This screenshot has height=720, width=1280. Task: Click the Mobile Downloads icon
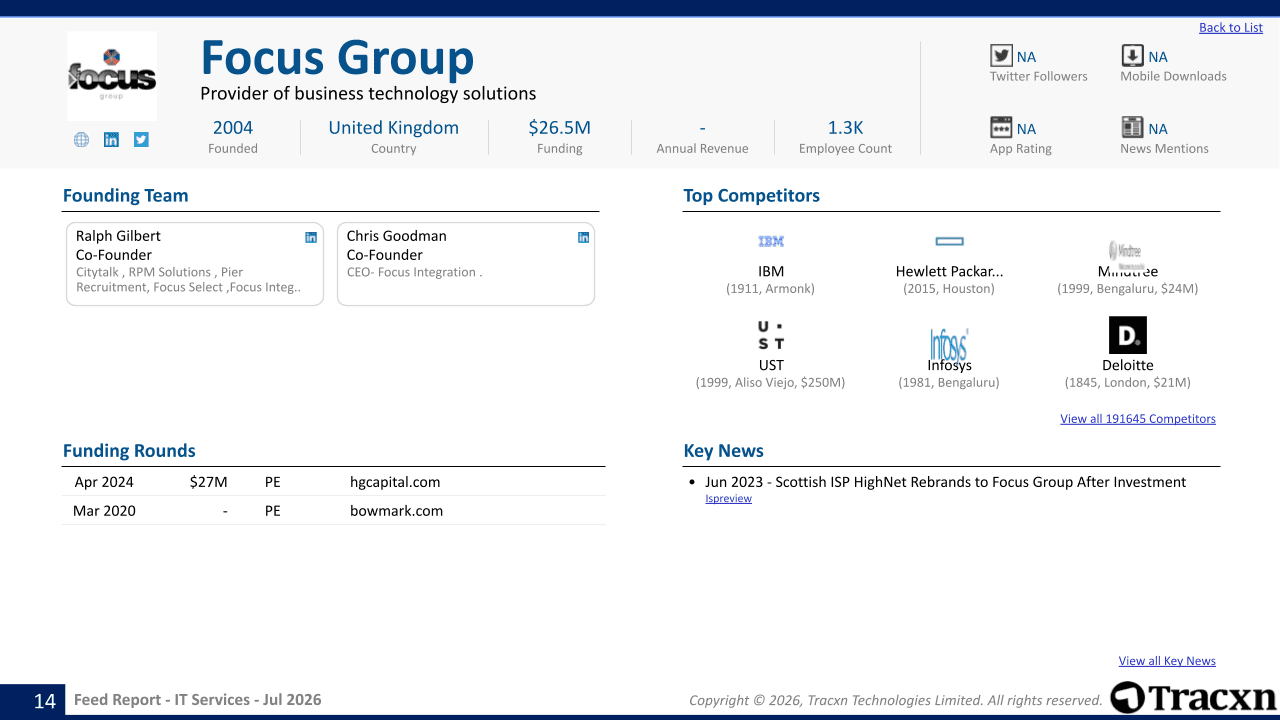[x=1132, y=56]
